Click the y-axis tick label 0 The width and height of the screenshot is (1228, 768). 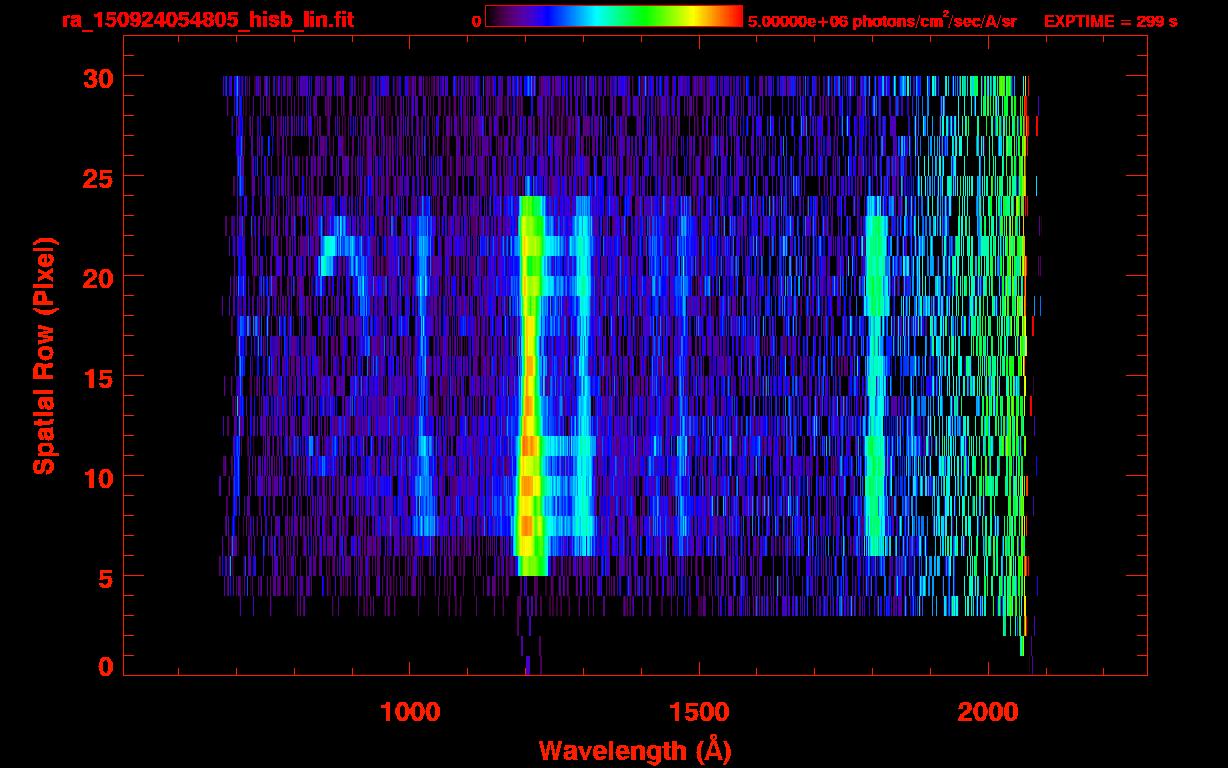tap(106, 666)
